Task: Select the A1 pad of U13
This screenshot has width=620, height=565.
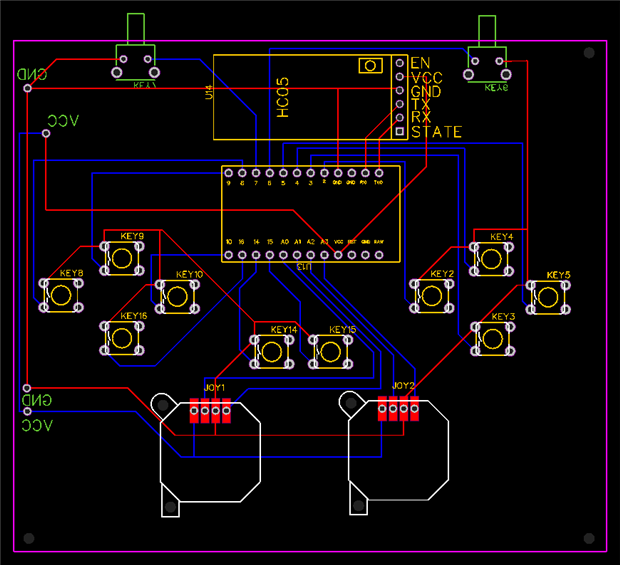Action: (297, 255)
